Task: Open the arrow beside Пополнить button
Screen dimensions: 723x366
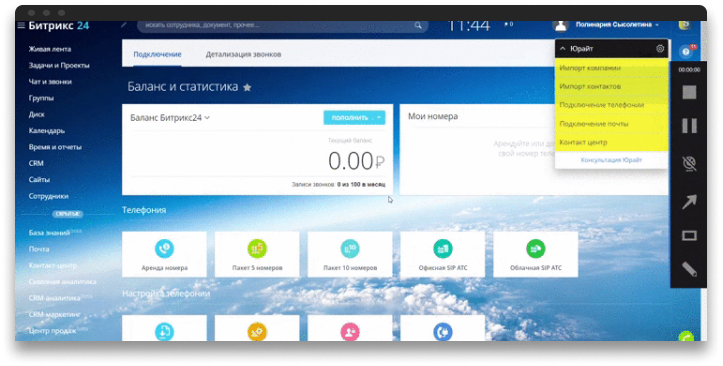Action: pyautogui.click(x=379, y=118)
